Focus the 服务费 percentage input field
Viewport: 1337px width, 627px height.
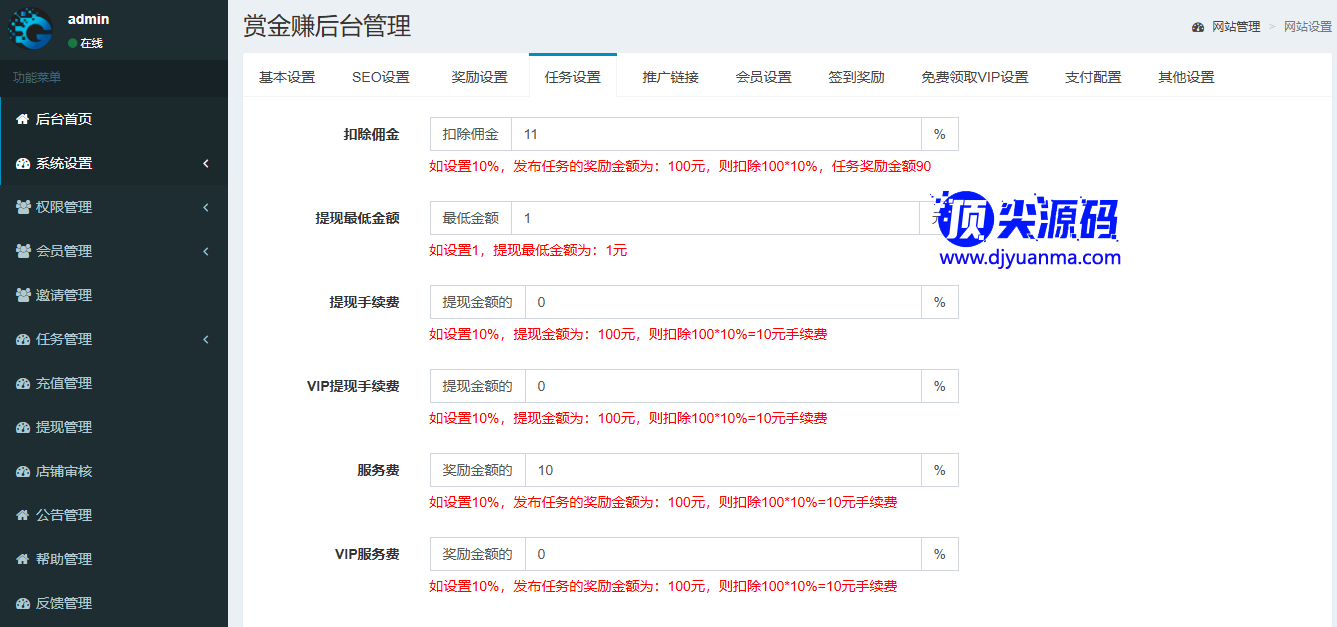click(722, 470)
